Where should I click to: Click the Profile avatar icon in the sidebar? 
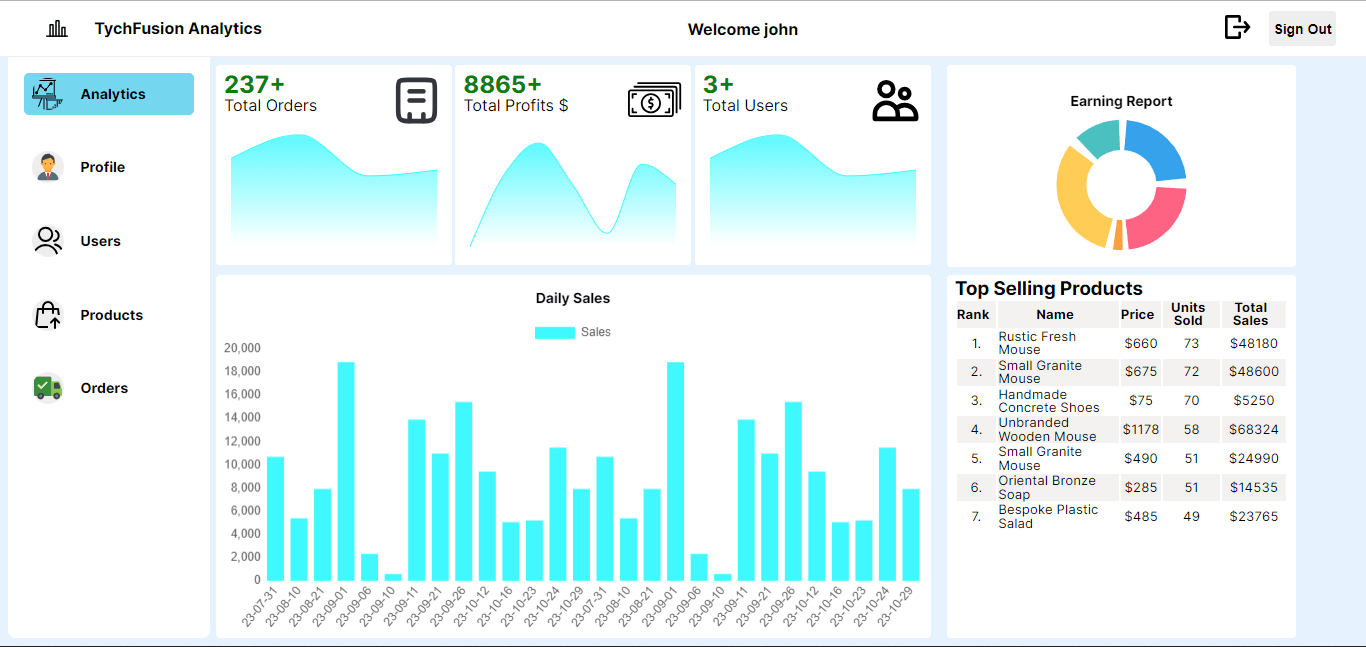coord(46,167)
